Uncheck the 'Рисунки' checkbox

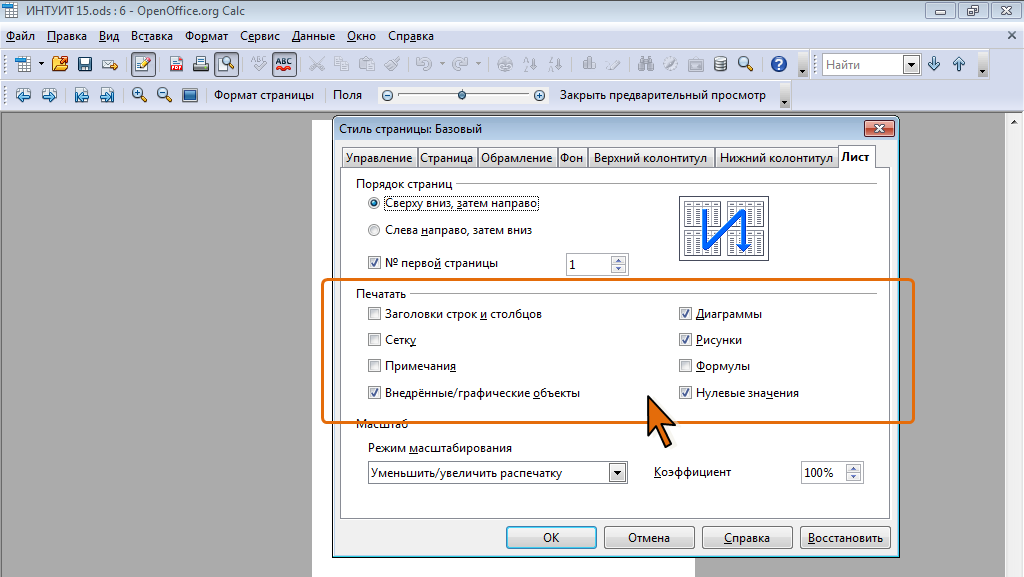point(685,340)
